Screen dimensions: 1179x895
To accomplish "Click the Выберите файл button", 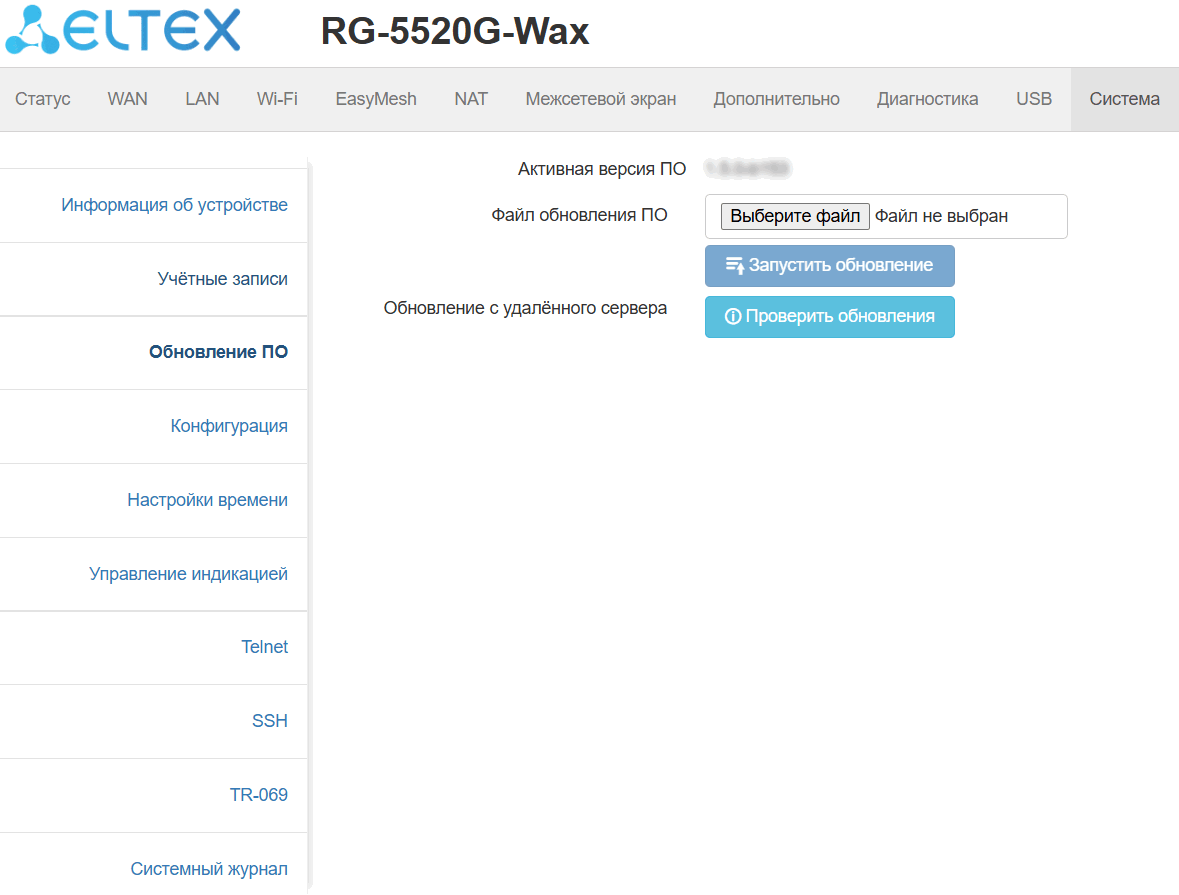I will 795,217.
